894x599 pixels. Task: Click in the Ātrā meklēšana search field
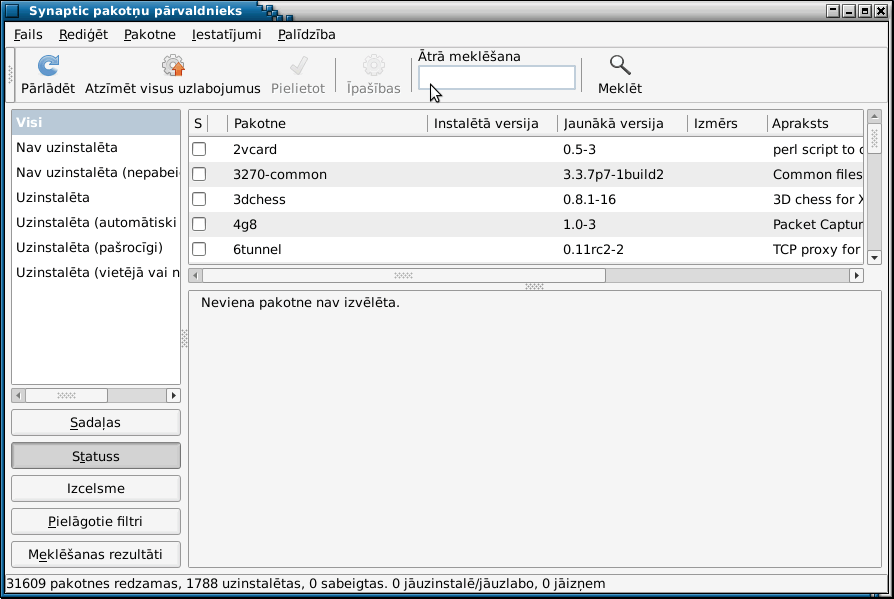(x=497, y=78)
